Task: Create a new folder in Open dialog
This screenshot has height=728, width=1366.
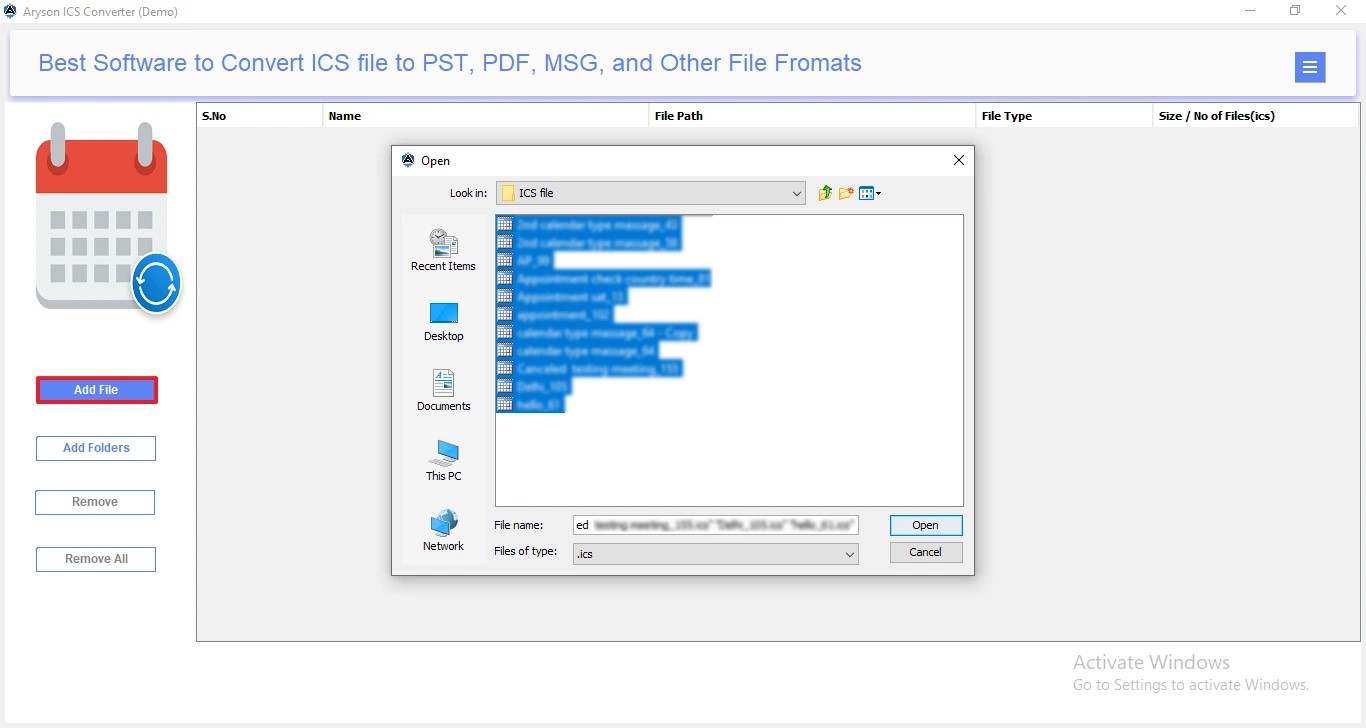Action: (x=846, y=193)
